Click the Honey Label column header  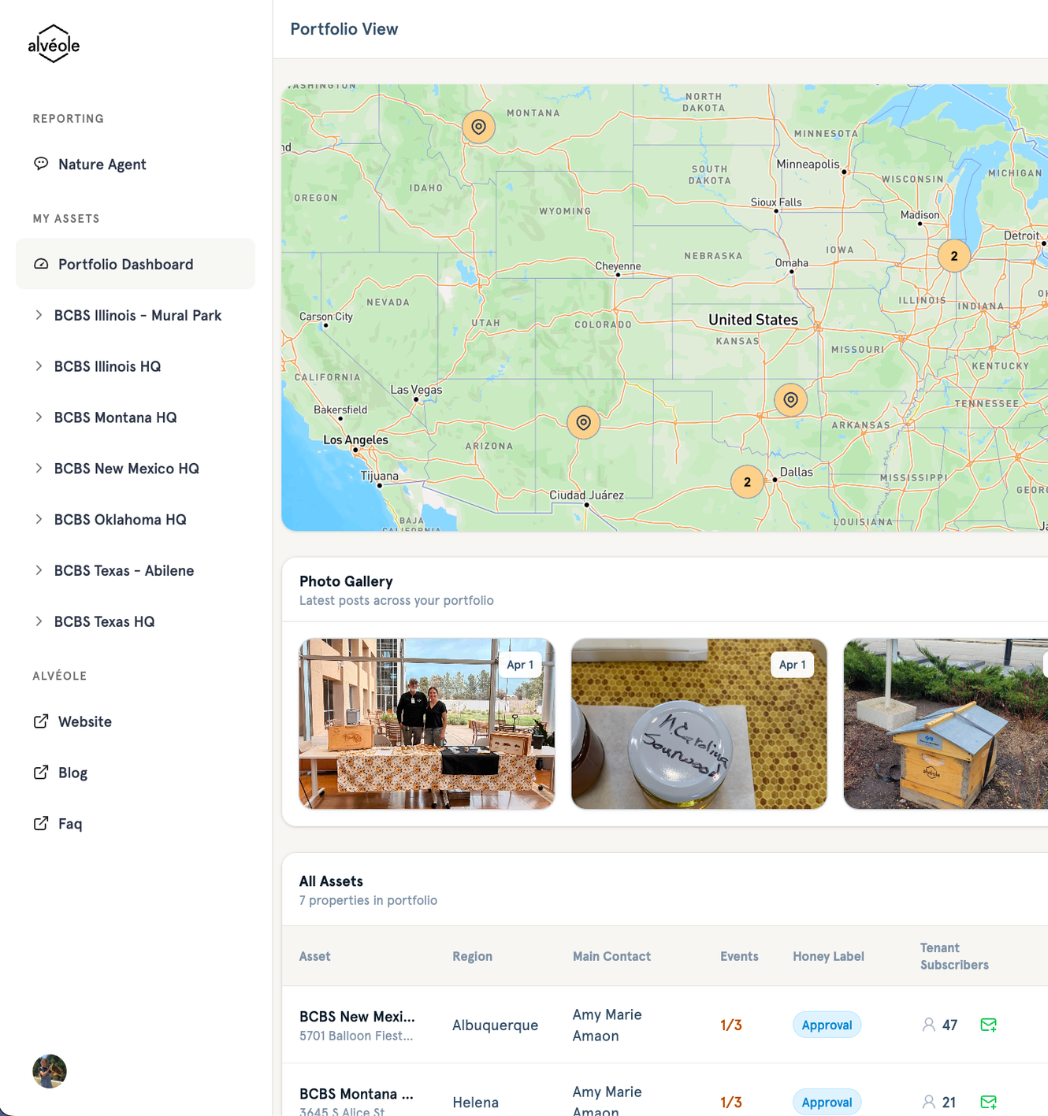(828, 957)
